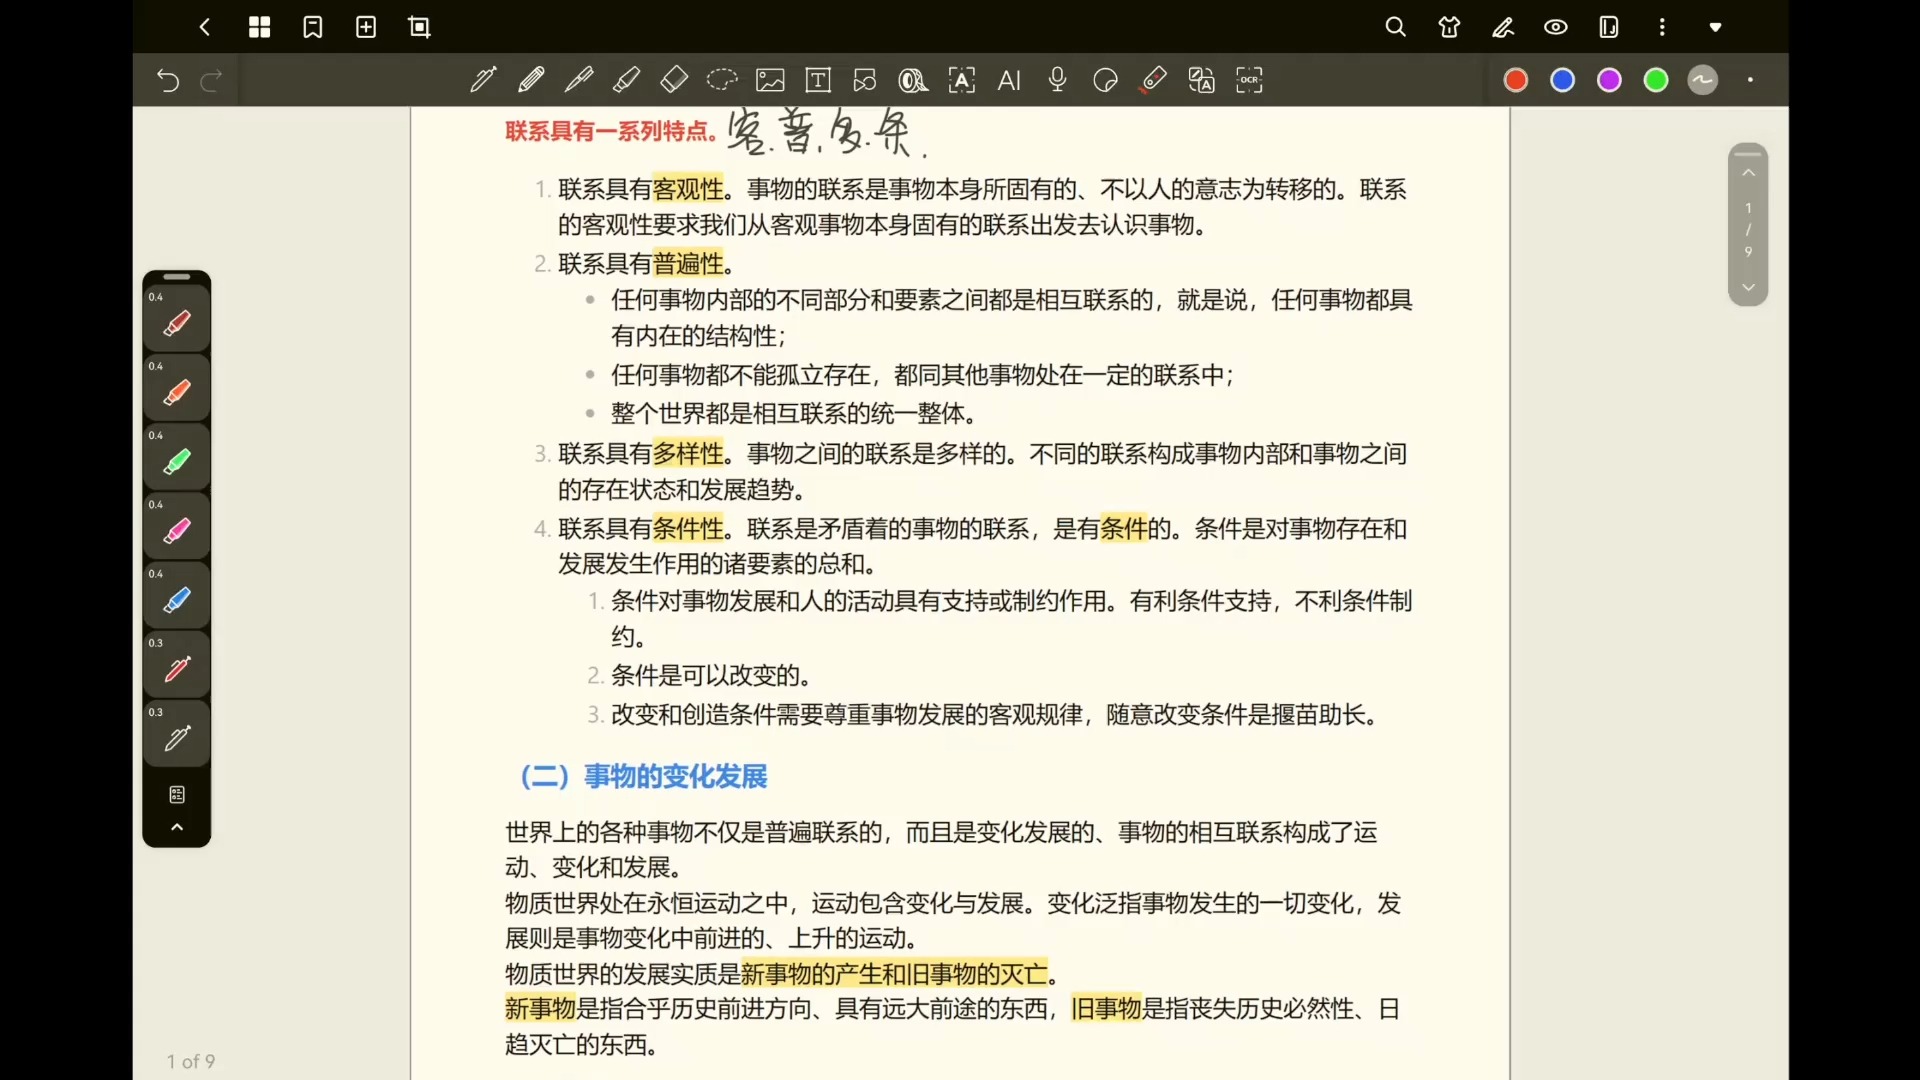
Task: Click highlighted word '多样性'
Action: point(688,454)
